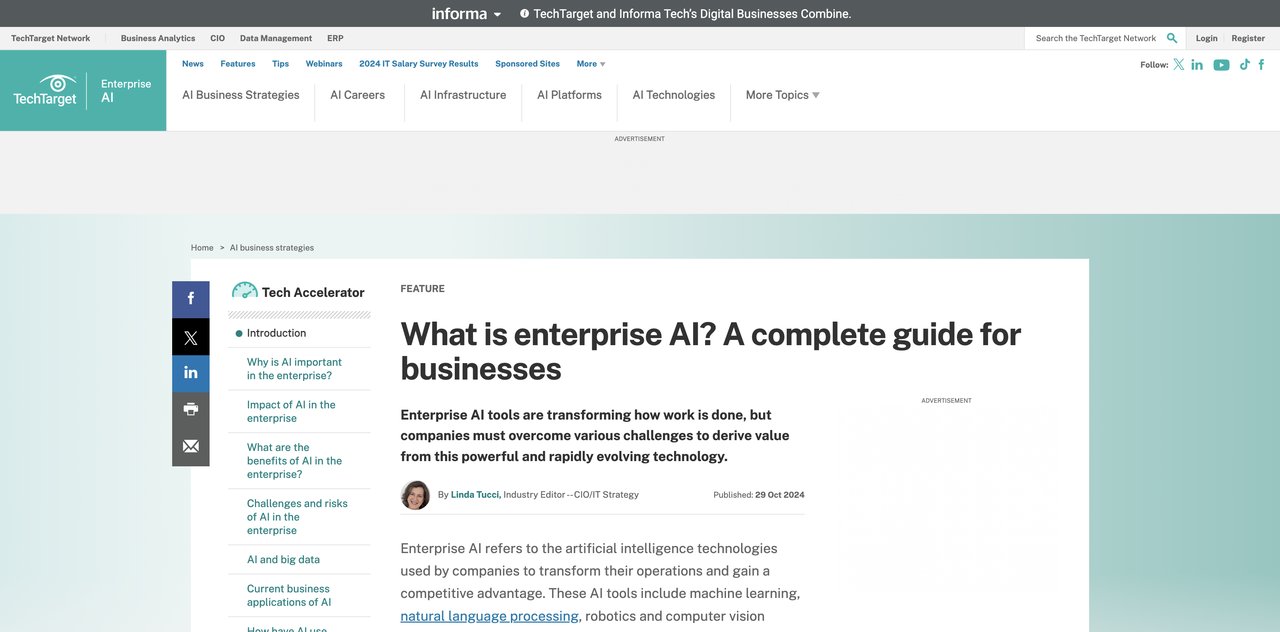Expand the informa dropdown
Screen dimensions: 1280x632
(466, 14)
